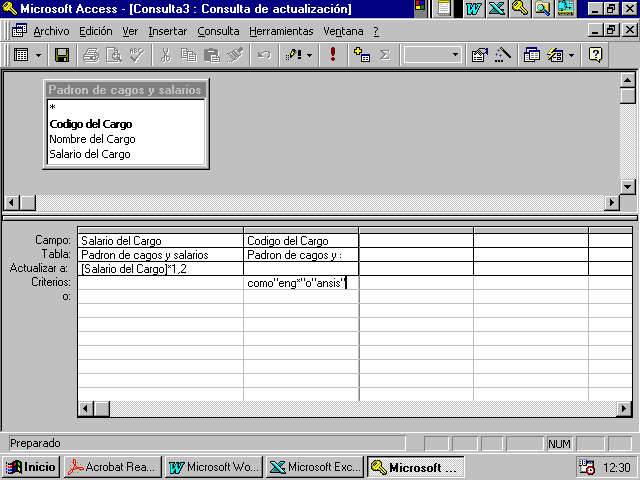The width and height of the screenshot is (640, 480).
Task: Click the Show Table icon
Action: click(x=362, y=55)
